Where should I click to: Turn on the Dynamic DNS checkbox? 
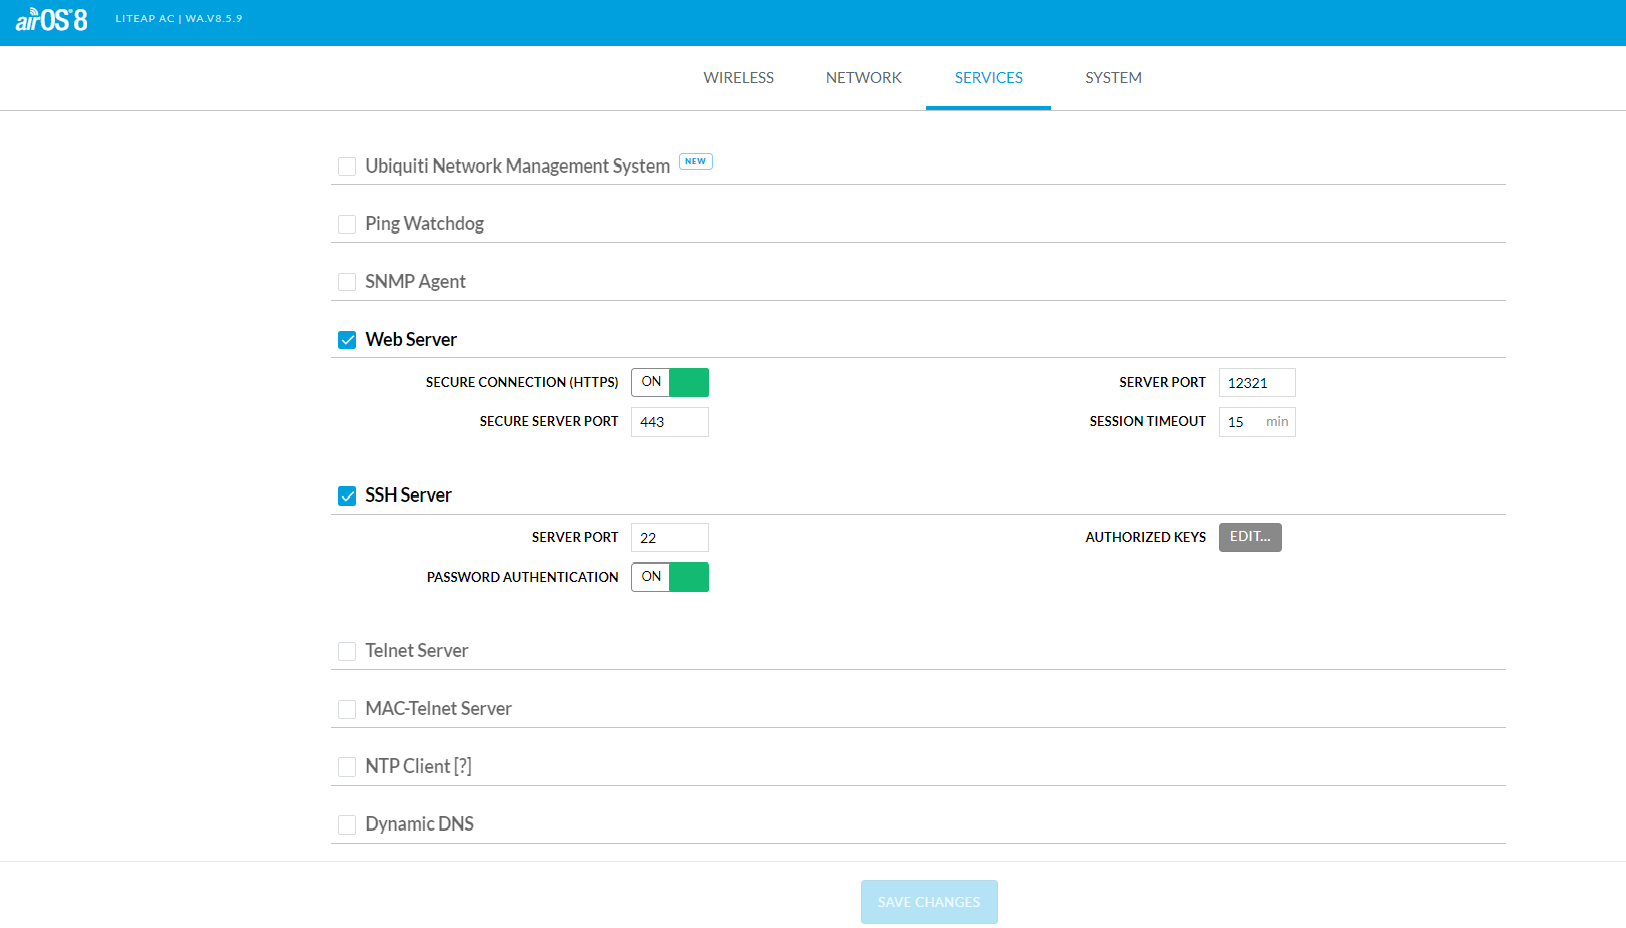pyautogui.click(x=347, y=825)
